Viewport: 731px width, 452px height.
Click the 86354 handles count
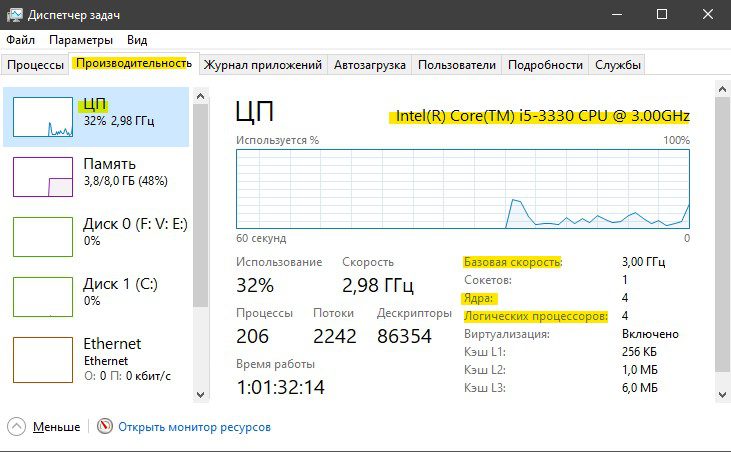tap(405, 336)
